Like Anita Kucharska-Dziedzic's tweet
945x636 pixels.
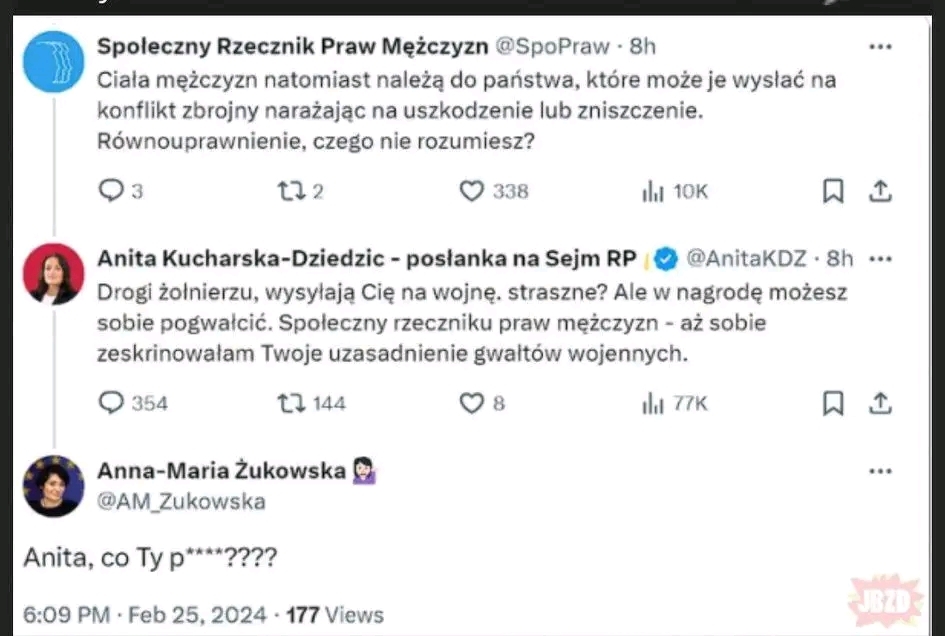[471, 403]
